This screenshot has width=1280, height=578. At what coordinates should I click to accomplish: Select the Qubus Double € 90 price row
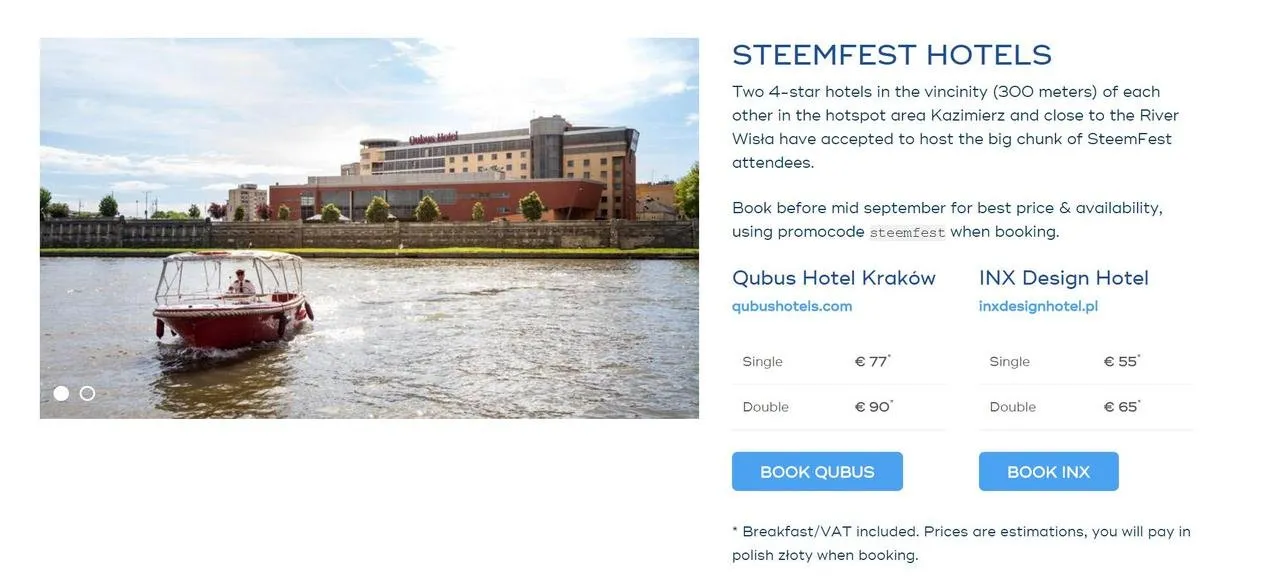tap(838, 407)
